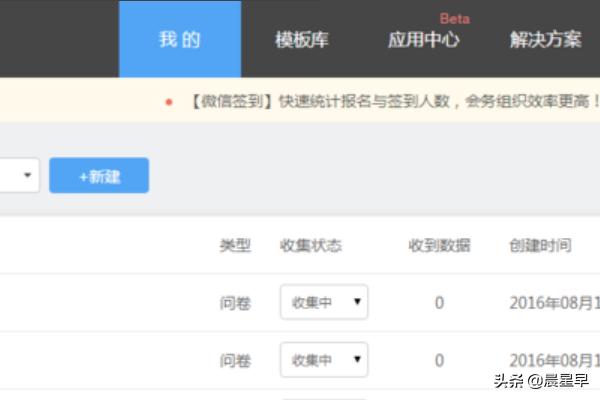Select the first row's 问卷 type cell
Viewport: 600px width, 400px height.
point(235,302)
